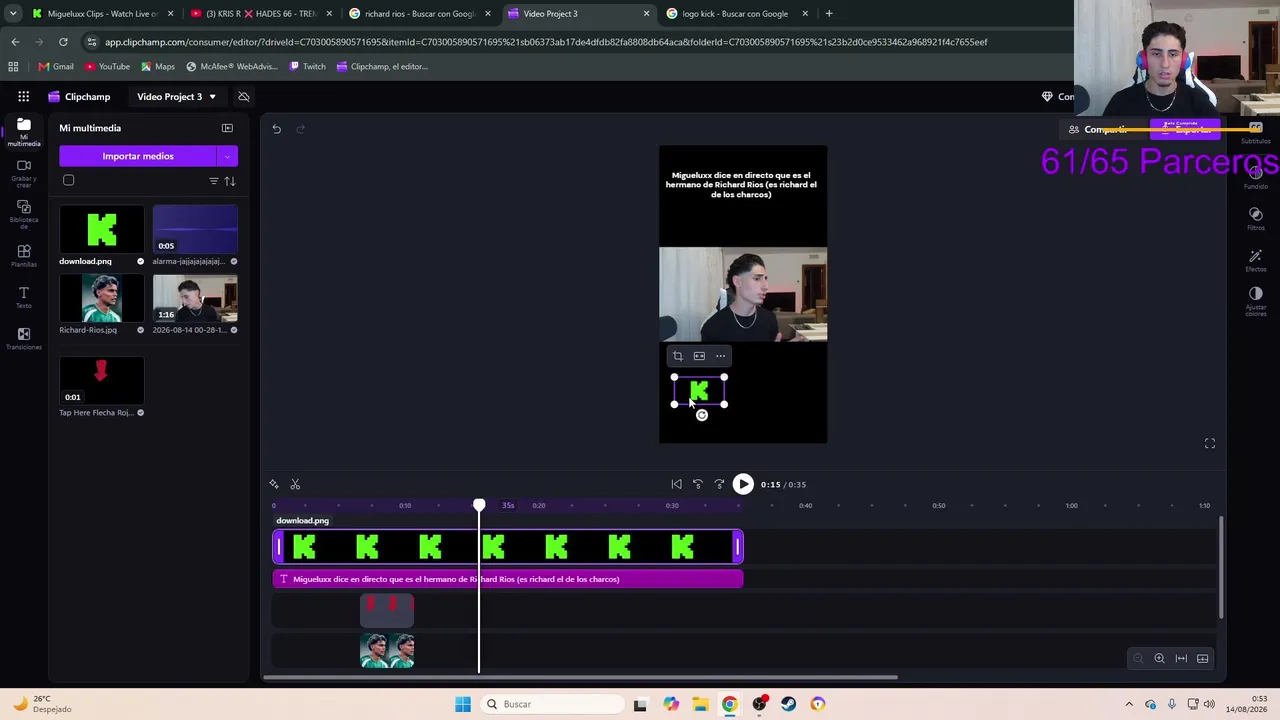
Task: Open the Gmail bookmark
Action: 56,67
